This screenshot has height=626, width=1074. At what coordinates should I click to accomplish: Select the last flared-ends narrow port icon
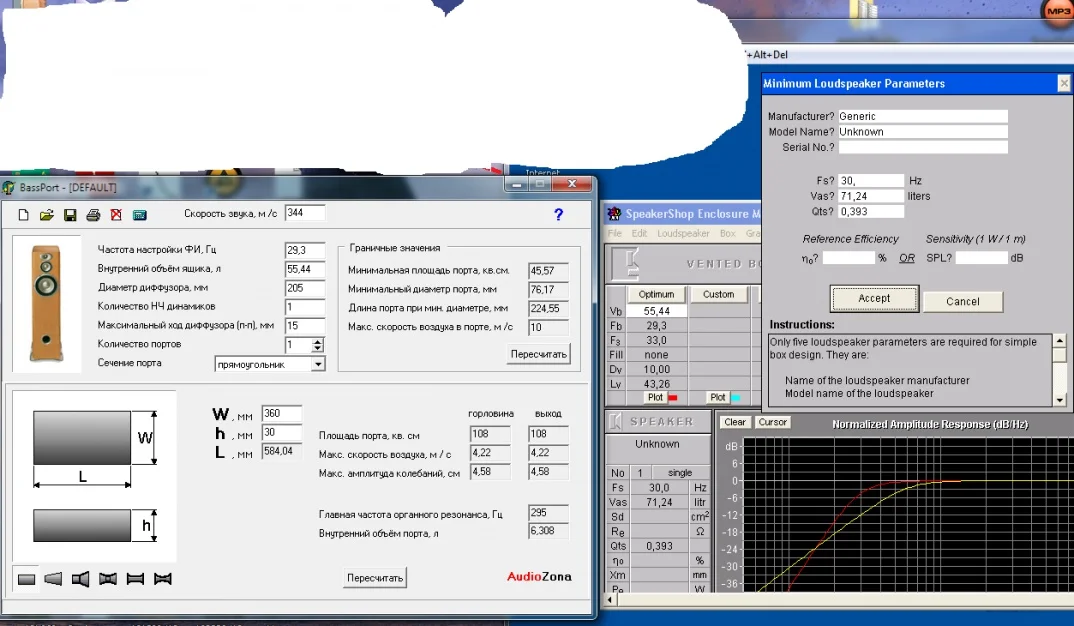pos(162,579)
